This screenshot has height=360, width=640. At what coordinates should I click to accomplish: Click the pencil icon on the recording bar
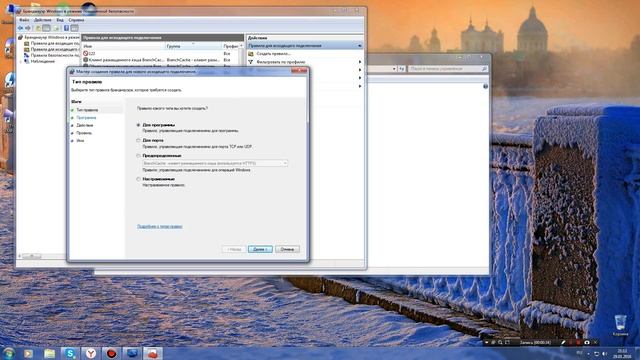click(563, 342)
